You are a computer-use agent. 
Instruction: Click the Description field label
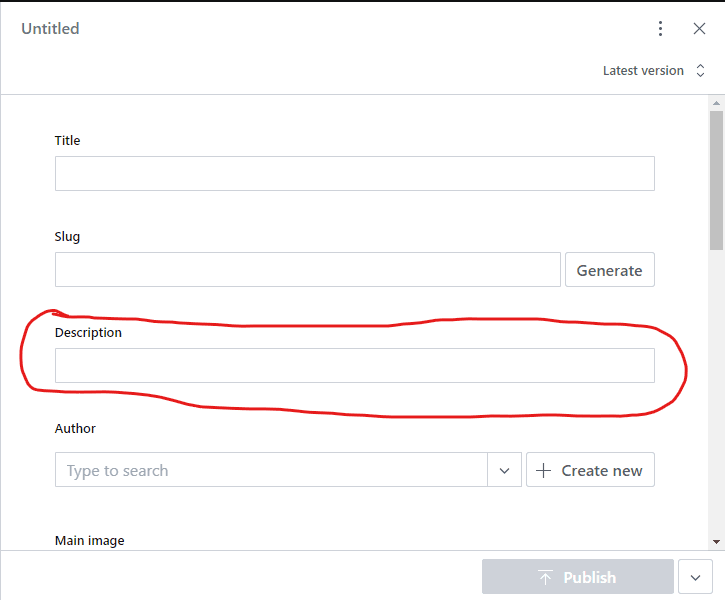(88, 333)
